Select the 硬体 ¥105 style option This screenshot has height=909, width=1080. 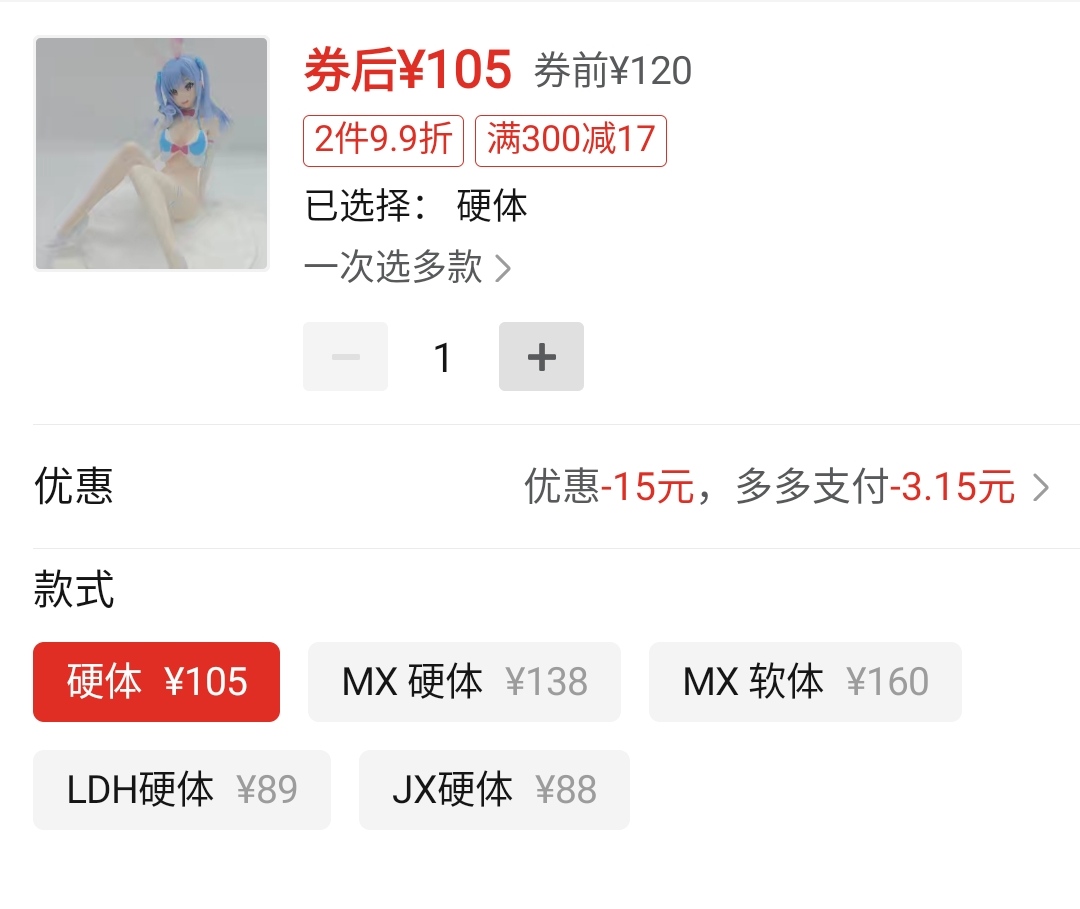[x=156, y=682]
